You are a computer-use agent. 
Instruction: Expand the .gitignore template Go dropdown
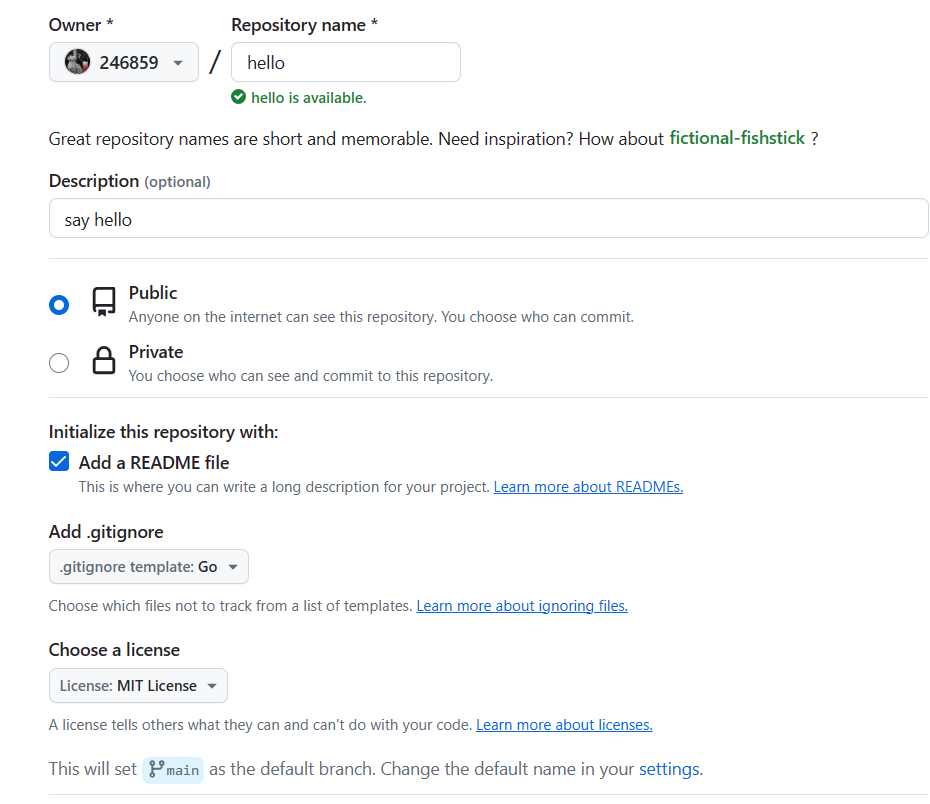click(x=148, y=567)
